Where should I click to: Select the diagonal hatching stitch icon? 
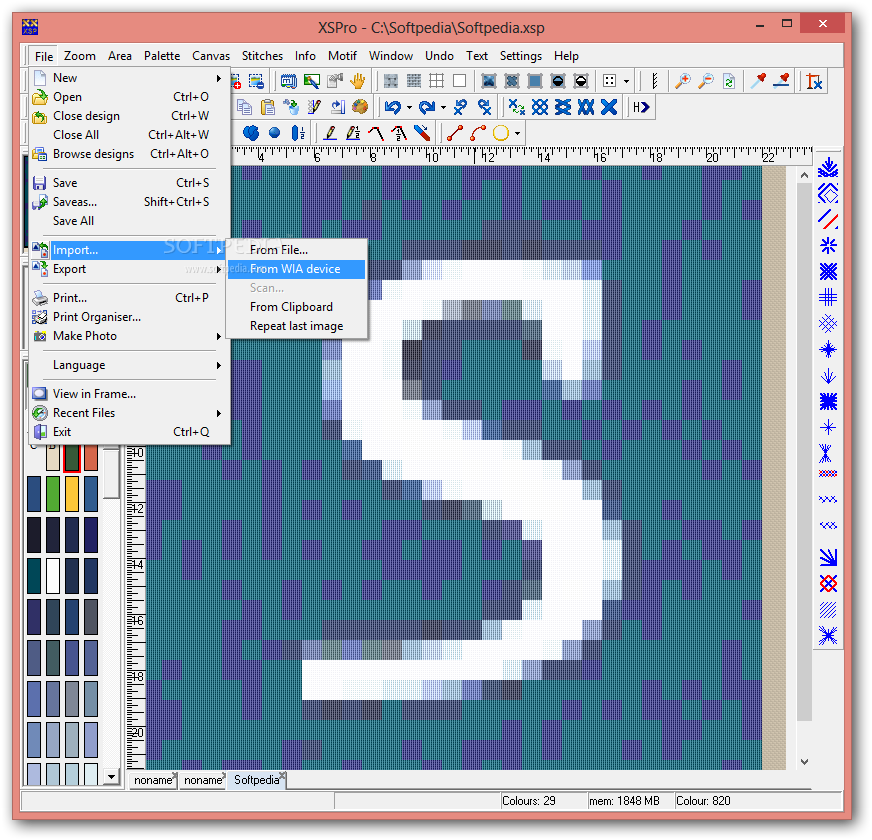point(828,610)
